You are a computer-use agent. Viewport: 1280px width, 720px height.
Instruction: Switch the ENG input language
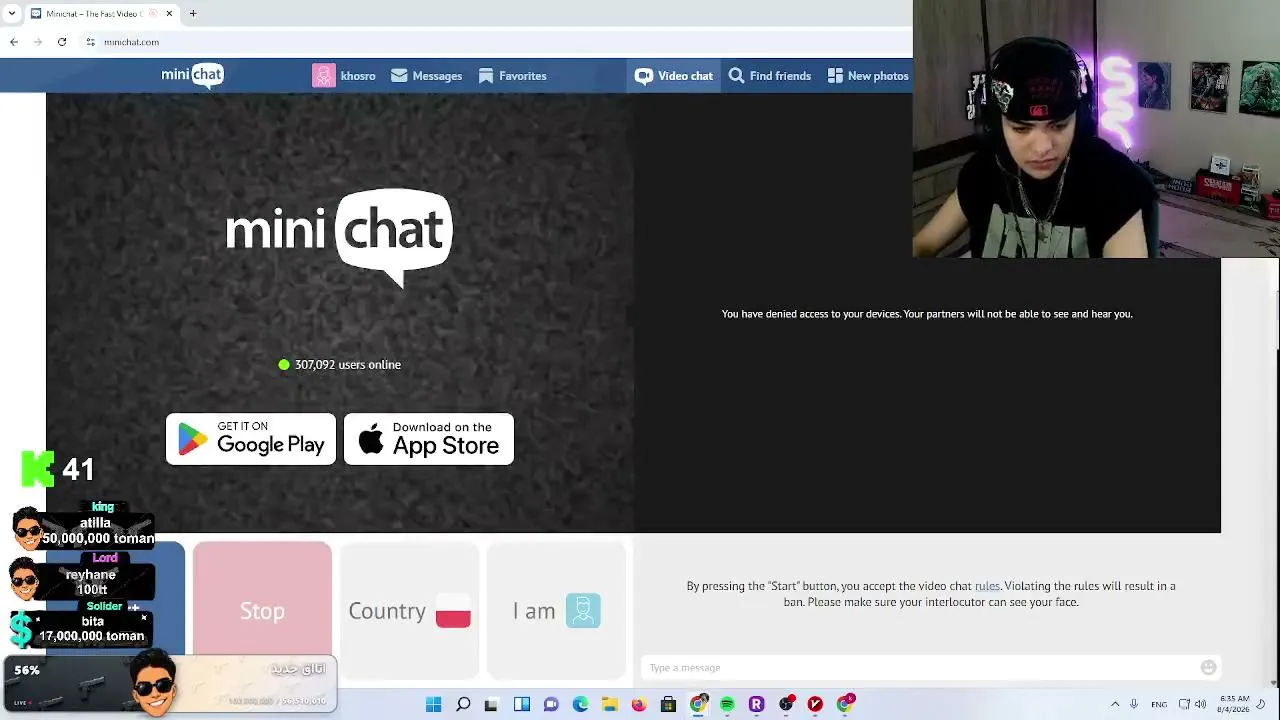point(1159,704)
